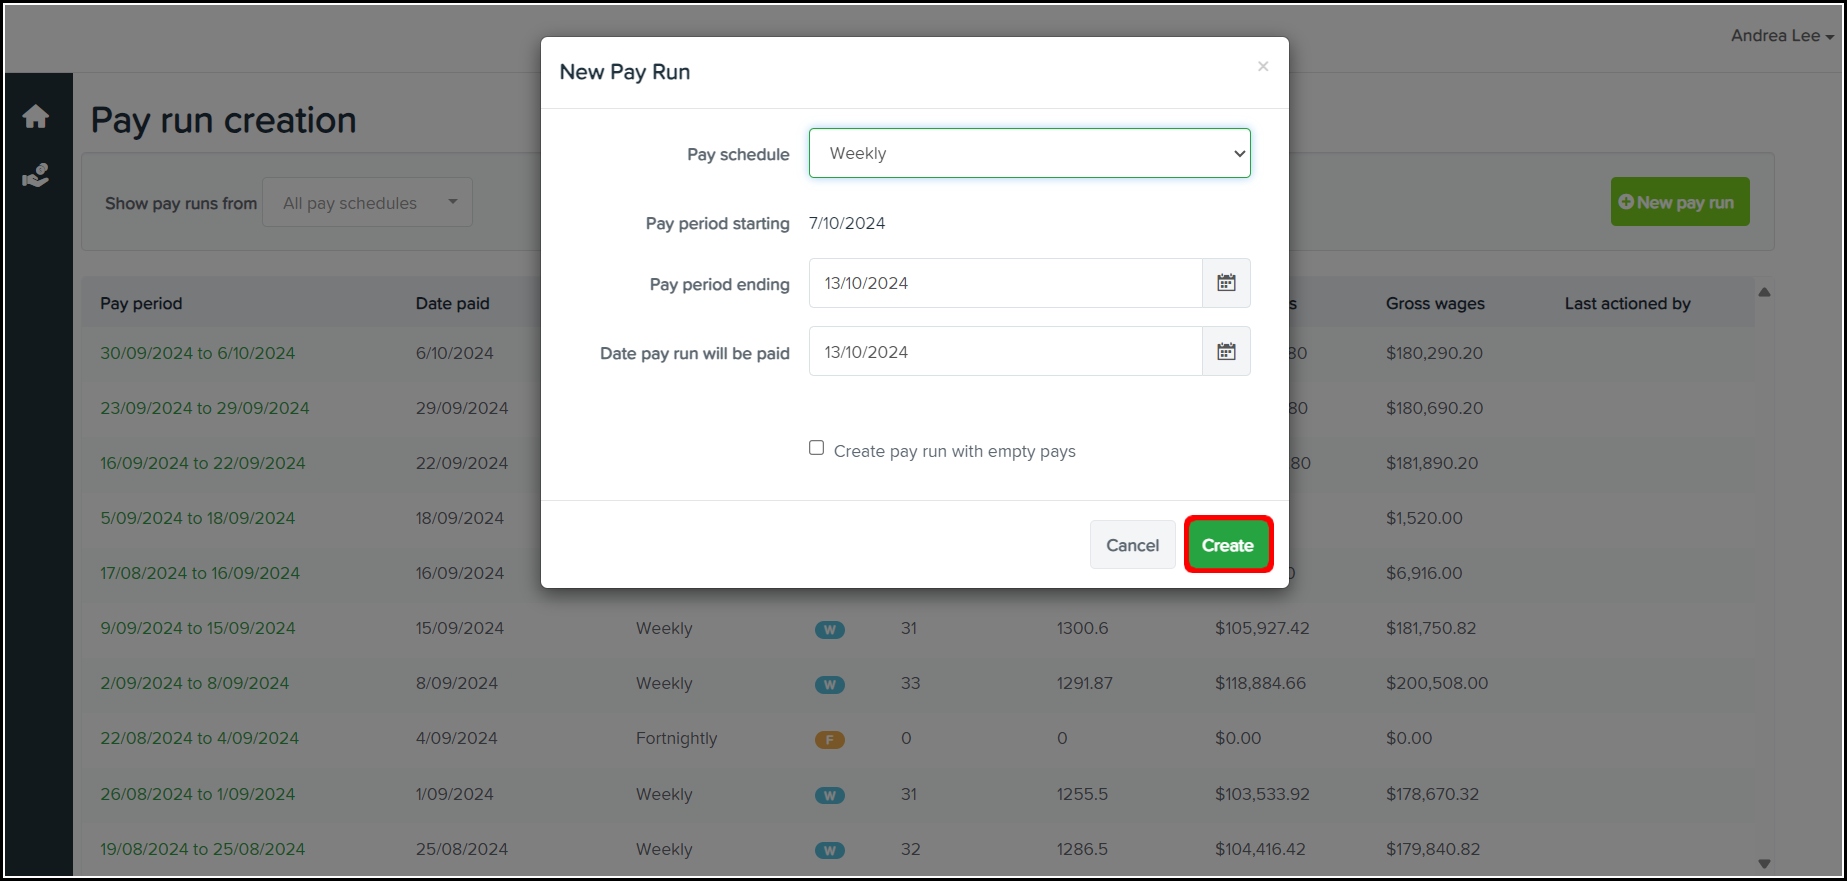This screenshot has height=881, width=1847.
Task: Click the Home icon in sidebar
Action: tap(36, 117)
